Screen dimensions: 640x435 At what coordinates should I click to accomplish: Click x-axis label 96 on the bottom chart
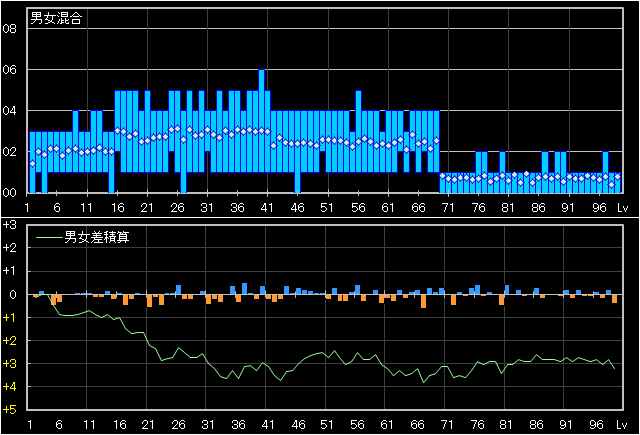(596, 425)
